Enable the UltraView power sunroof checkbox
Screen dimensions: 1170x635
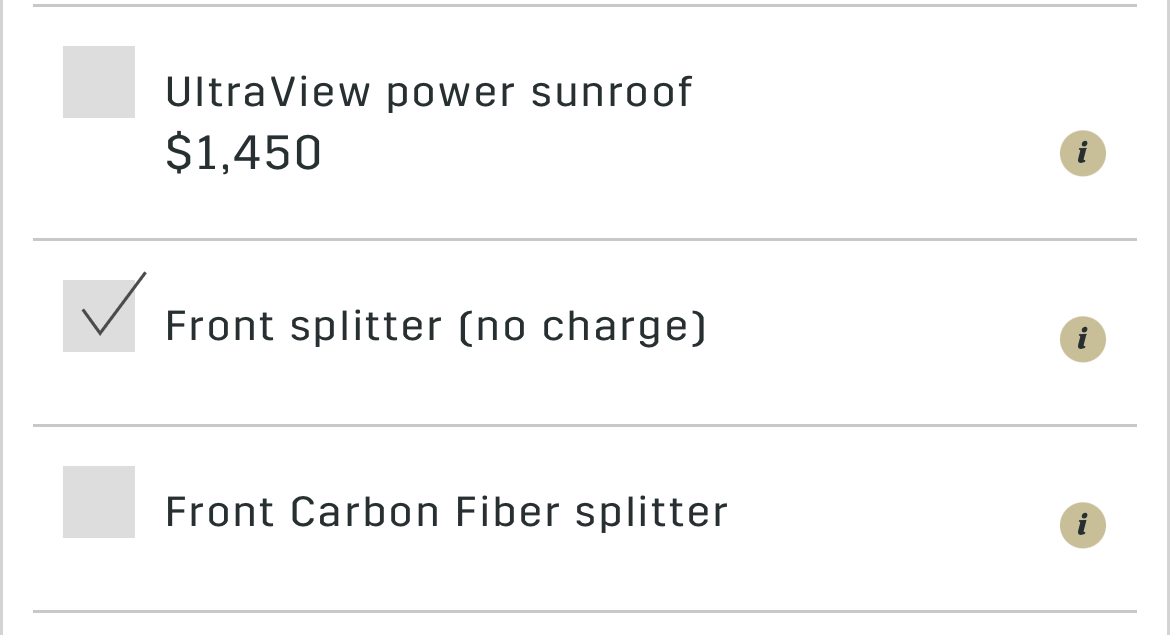pos(99,82)
